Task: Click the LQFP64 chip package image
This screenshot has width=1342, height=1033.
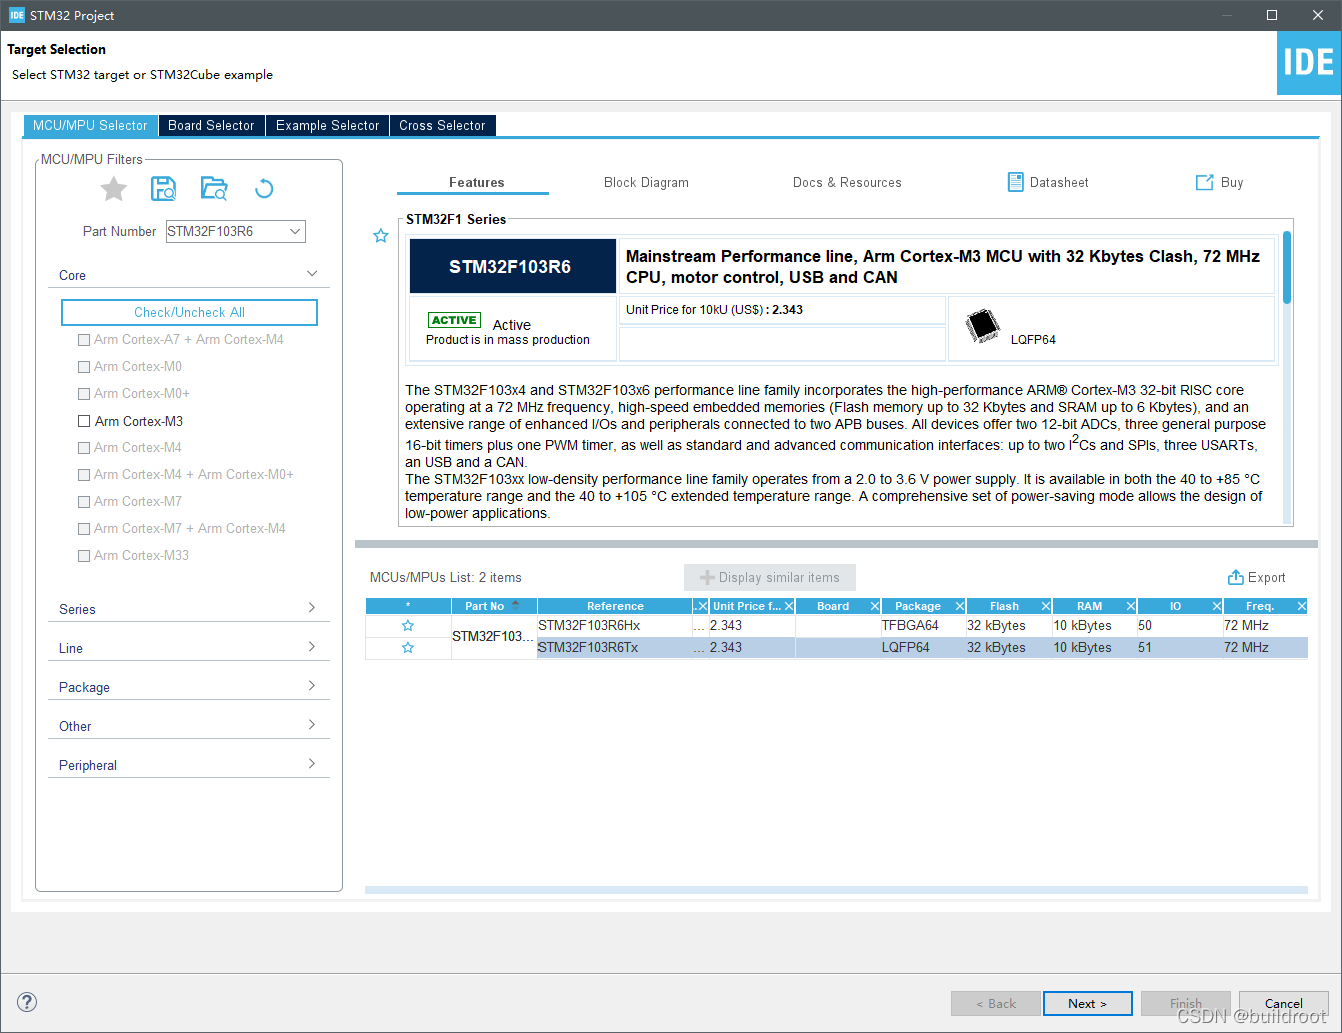Action: click(x=983, y=326)
